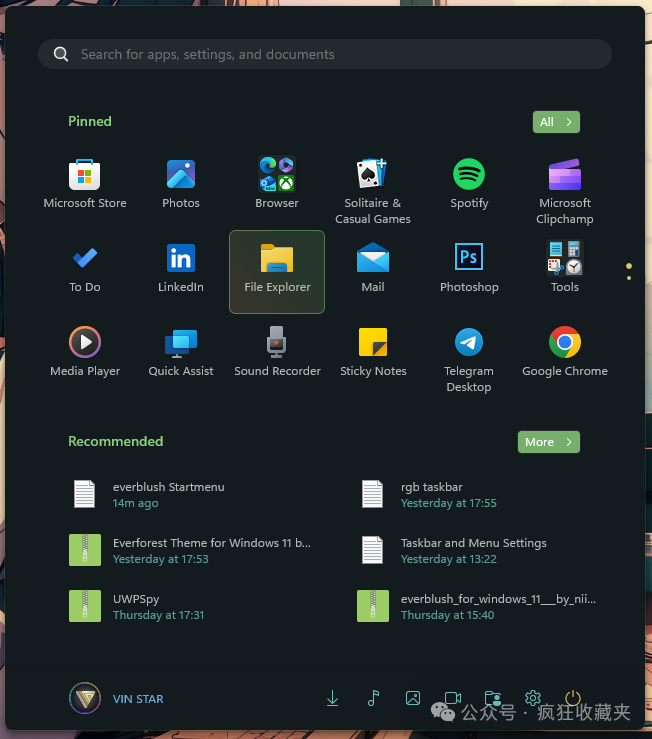Open Quick Assist
This screenshot has width=652, height=739.
click(181, 353)
